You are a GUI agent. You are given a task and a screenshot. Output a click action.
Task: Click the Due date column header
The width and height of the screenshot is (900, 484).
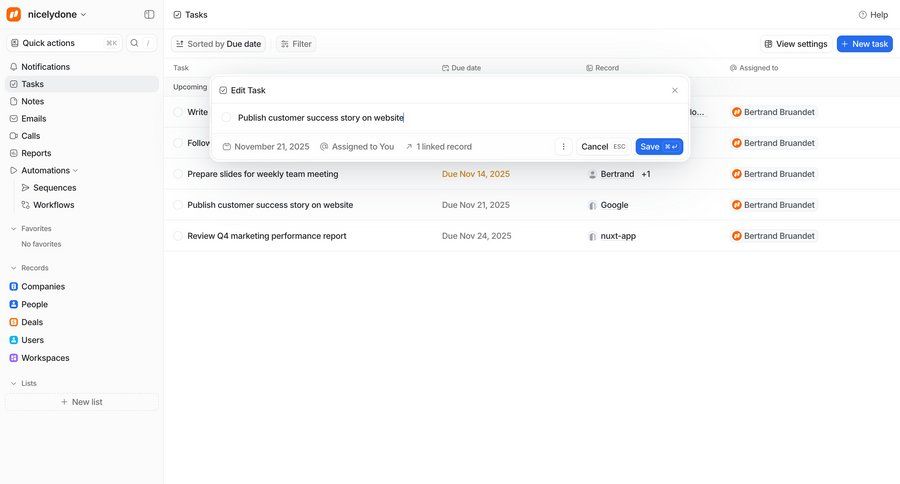click(461, 68)
